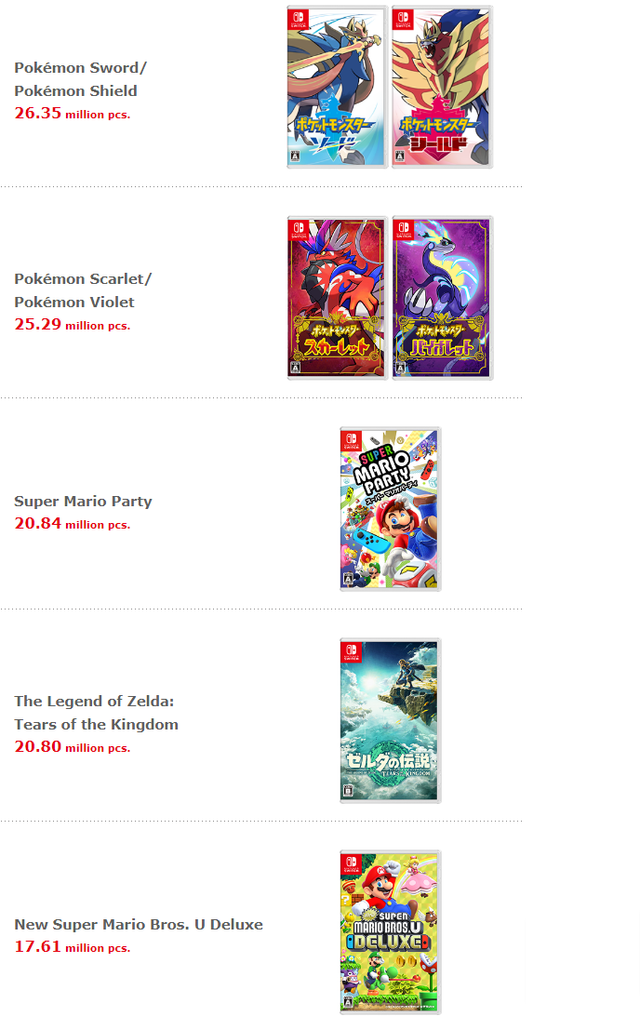The height and width of the screenshot is (1019, 640).
Task: Click the 17.61 million pcs. sales figure
Action: click(72, 947)
